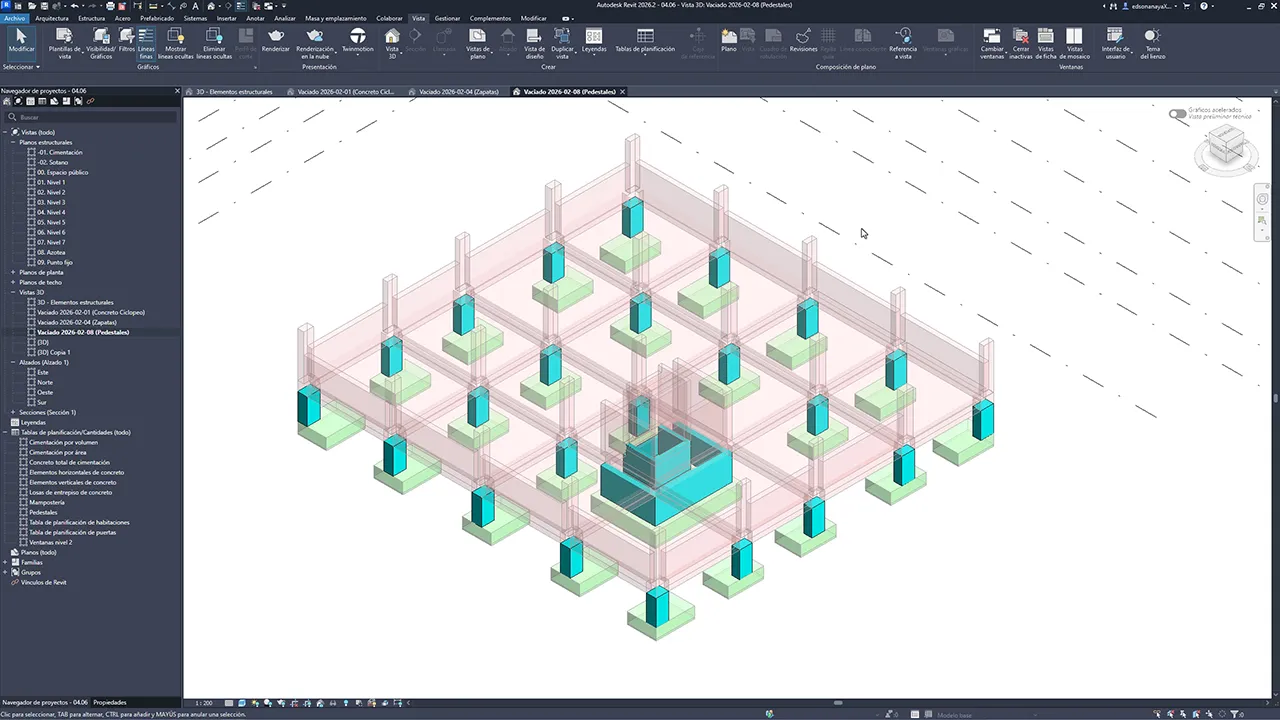Toggle the Gráficos acelerados switch

[x=1178, y=114]
